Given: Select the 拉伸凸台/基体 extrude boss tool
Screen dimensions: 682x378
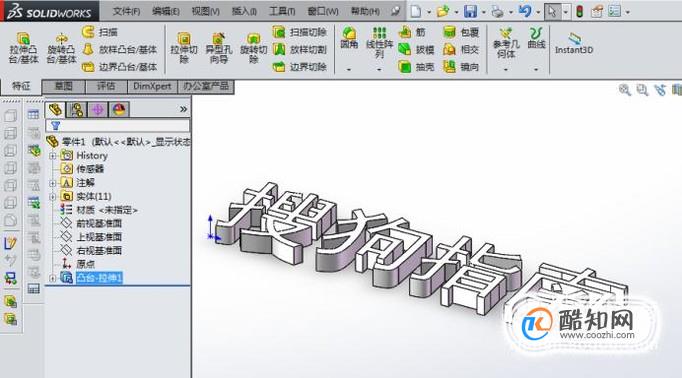Looking at the screenshot, I should click(x=24, y=48).
